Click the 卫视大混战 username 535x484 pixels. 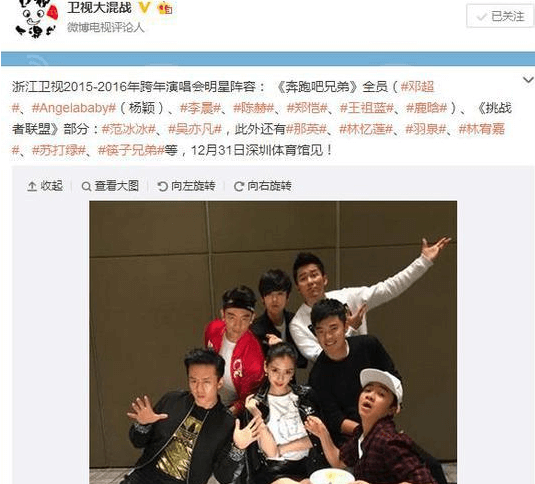tap(99, 8)
